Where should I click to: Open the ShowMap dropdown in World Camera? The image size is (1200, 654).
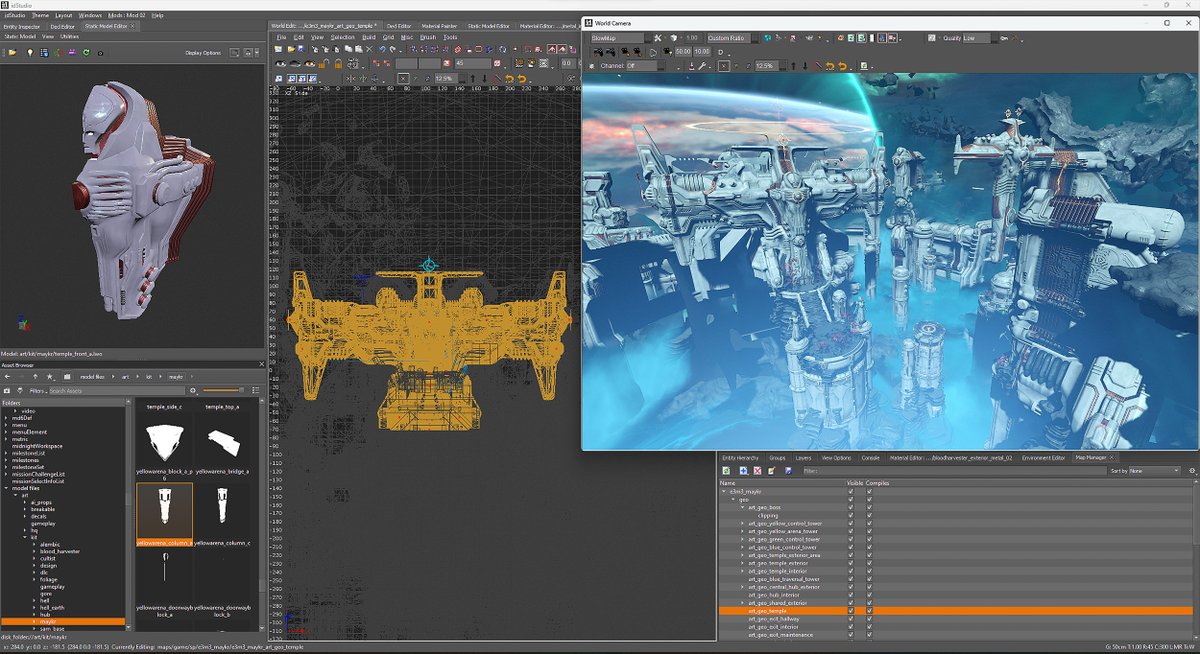(x=621, y=38)
